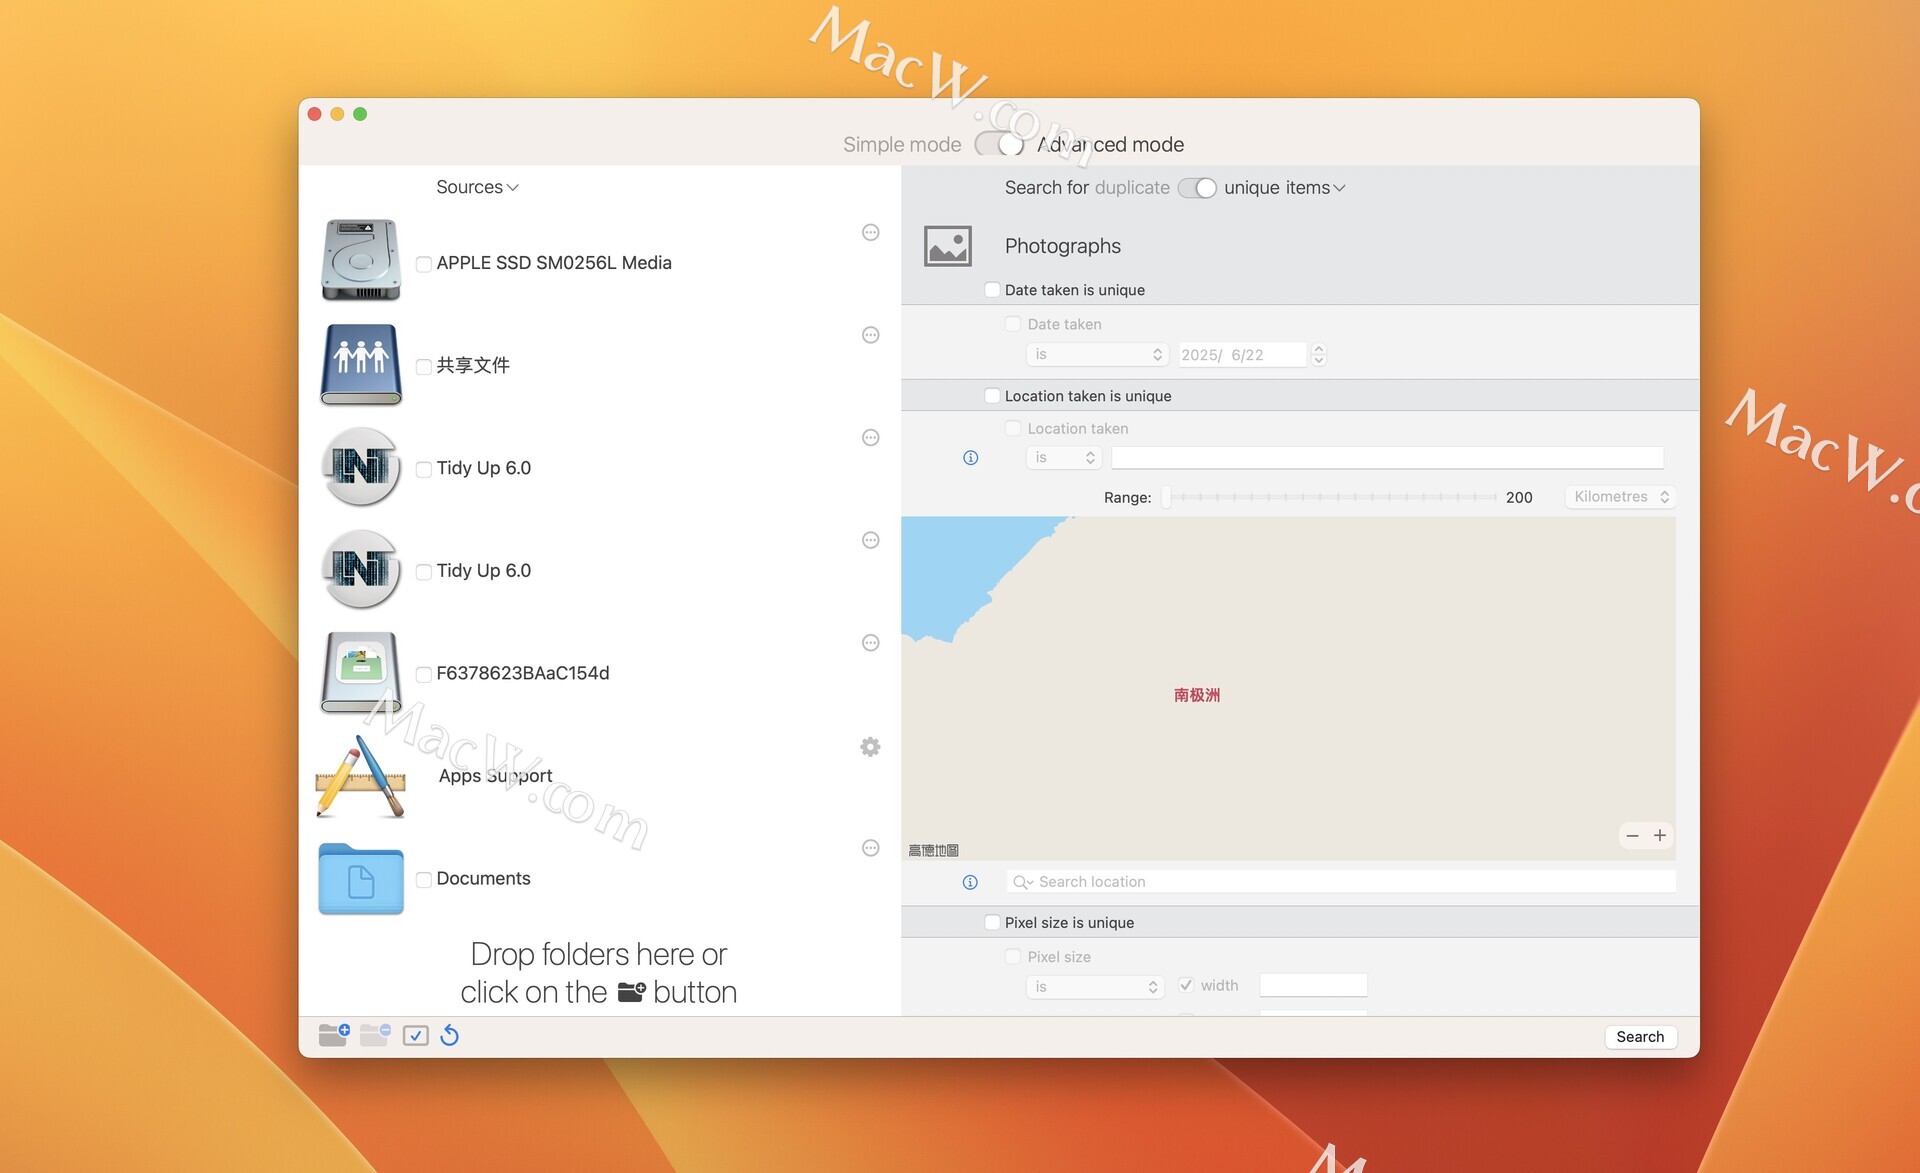This screenshot has height=1173, width=1920.
Task: Click the 南极洲 label on the map
Action: click(1196, 695)
